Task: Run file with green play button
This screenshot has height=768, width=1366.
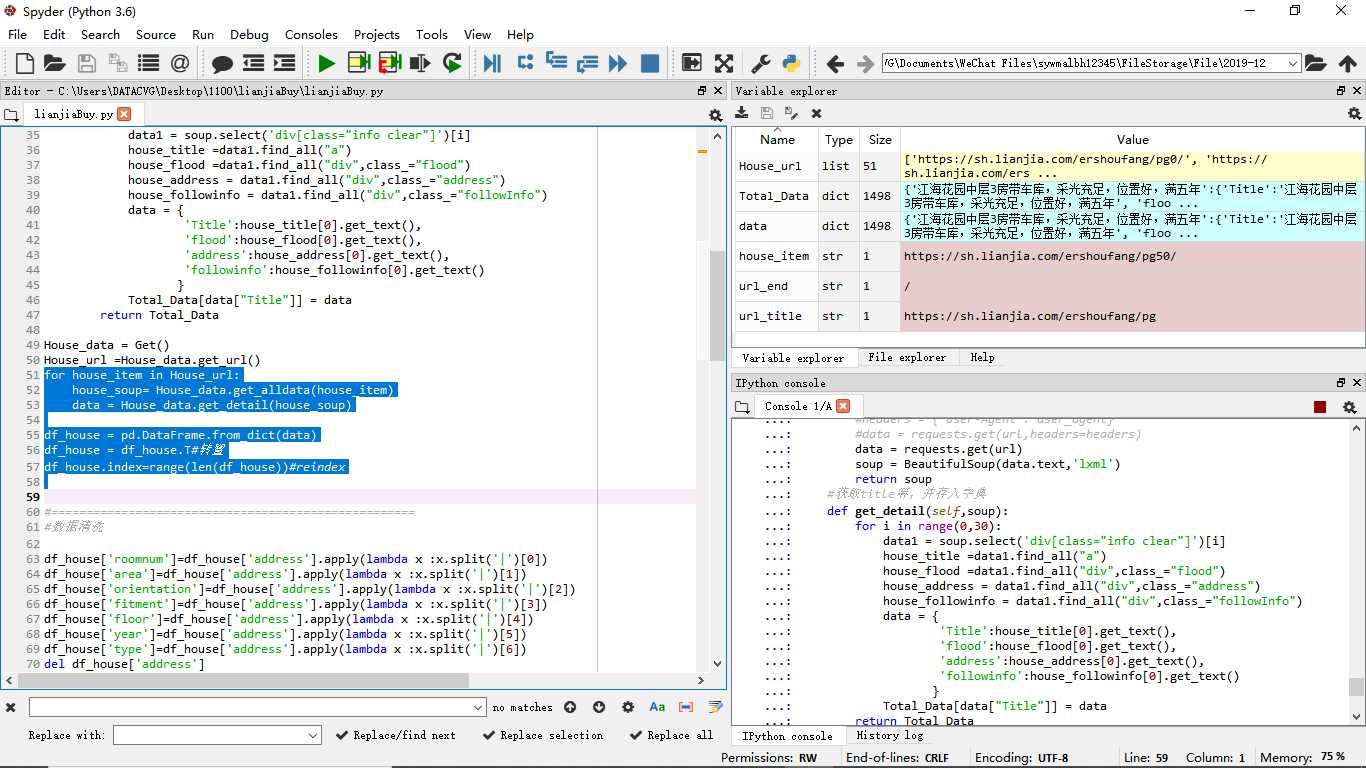Action: coord(326,63)
